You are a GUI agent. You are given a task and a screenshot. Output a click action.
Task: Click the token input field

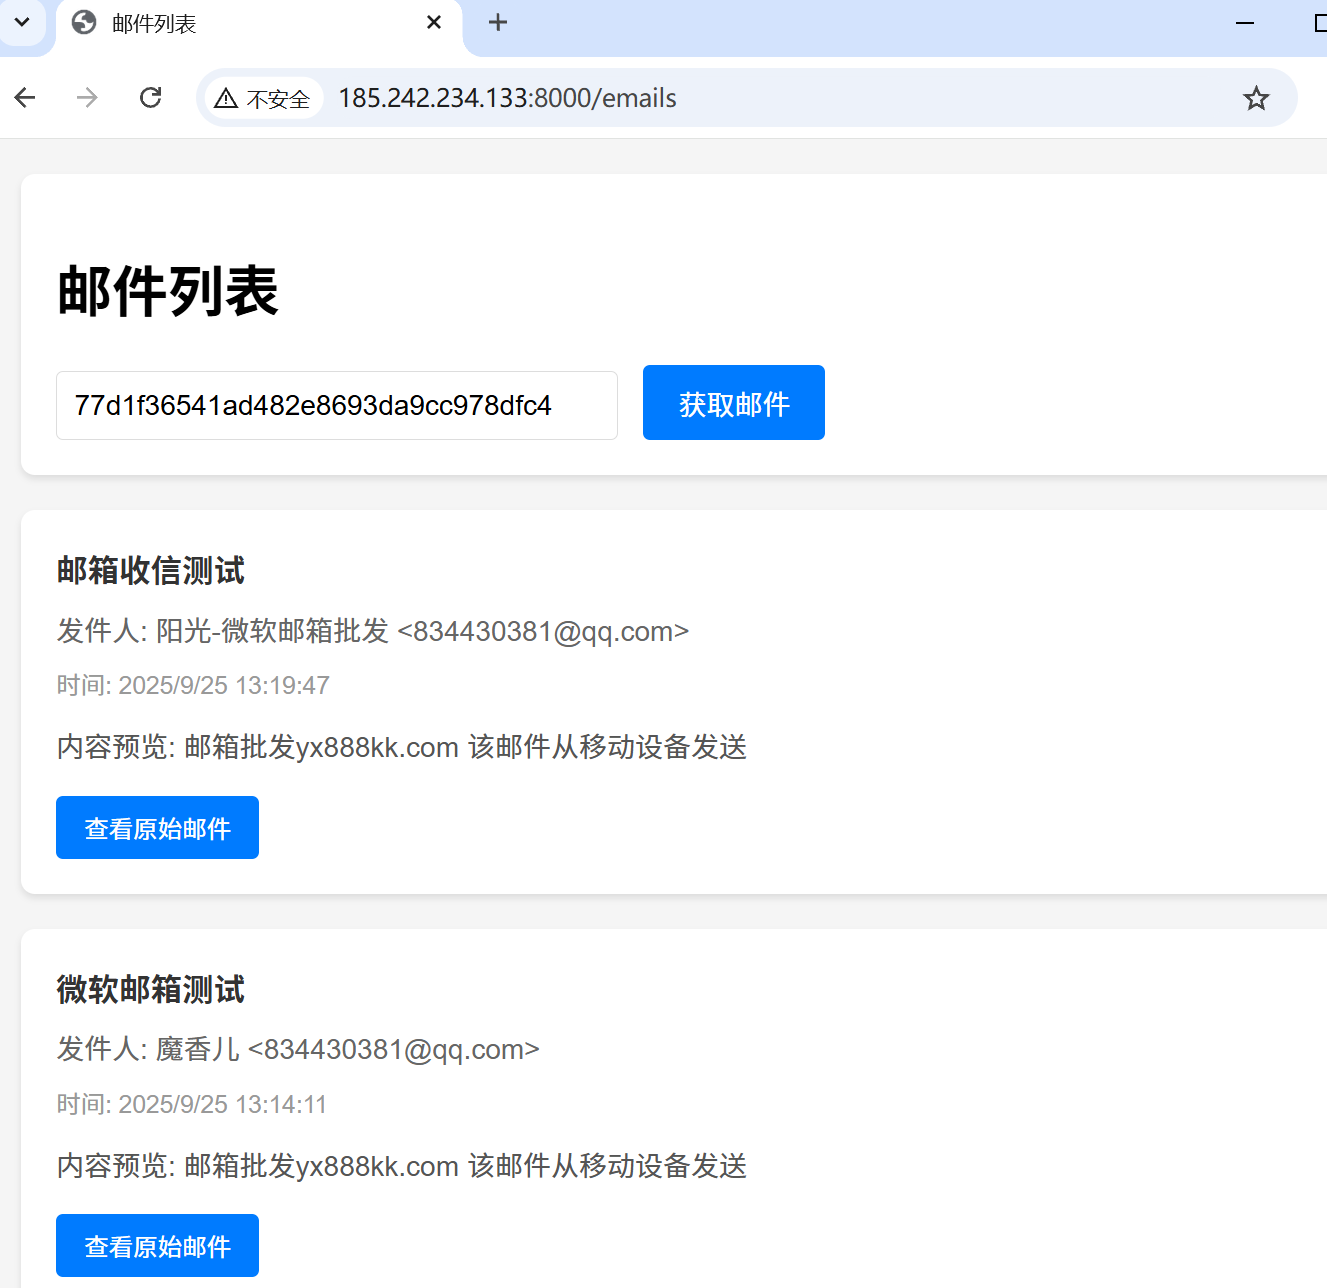coord(336,405)
